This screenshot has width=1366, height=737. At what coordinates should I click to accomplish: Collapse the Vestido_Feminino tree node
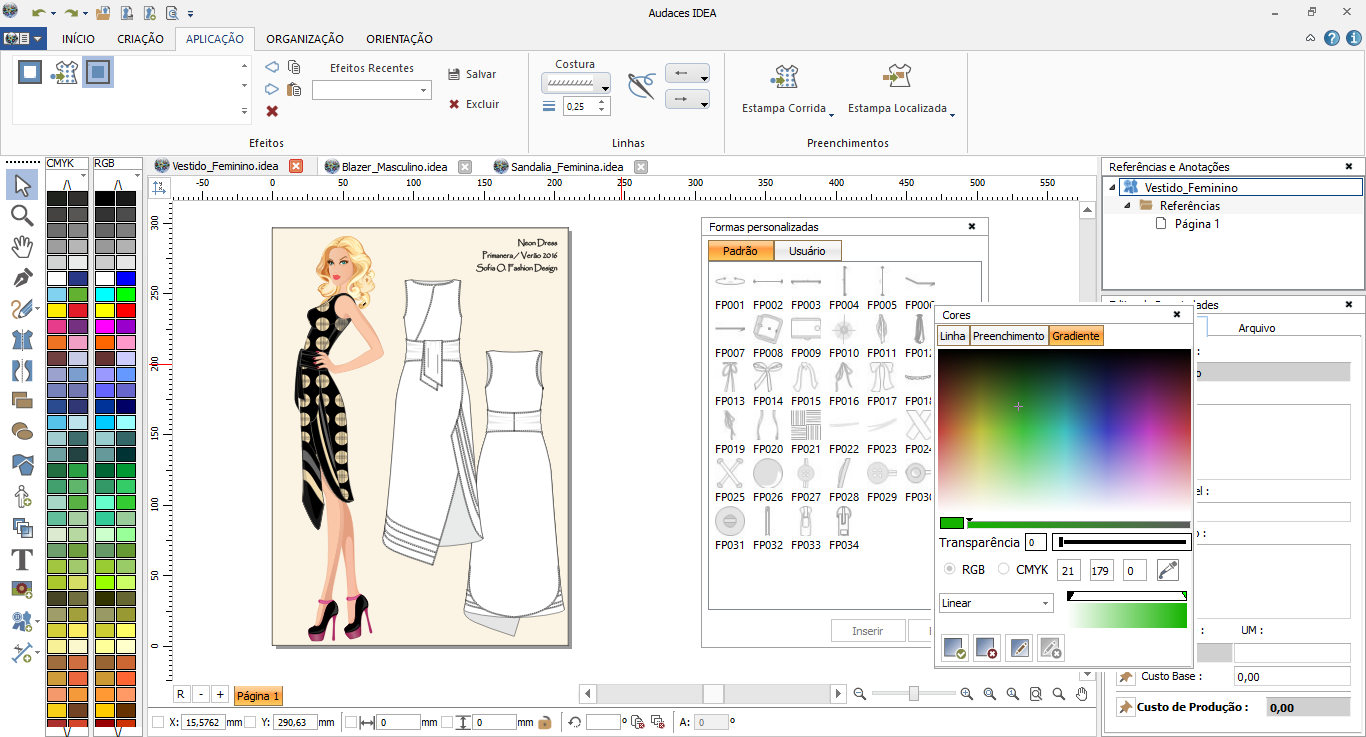1113,188
